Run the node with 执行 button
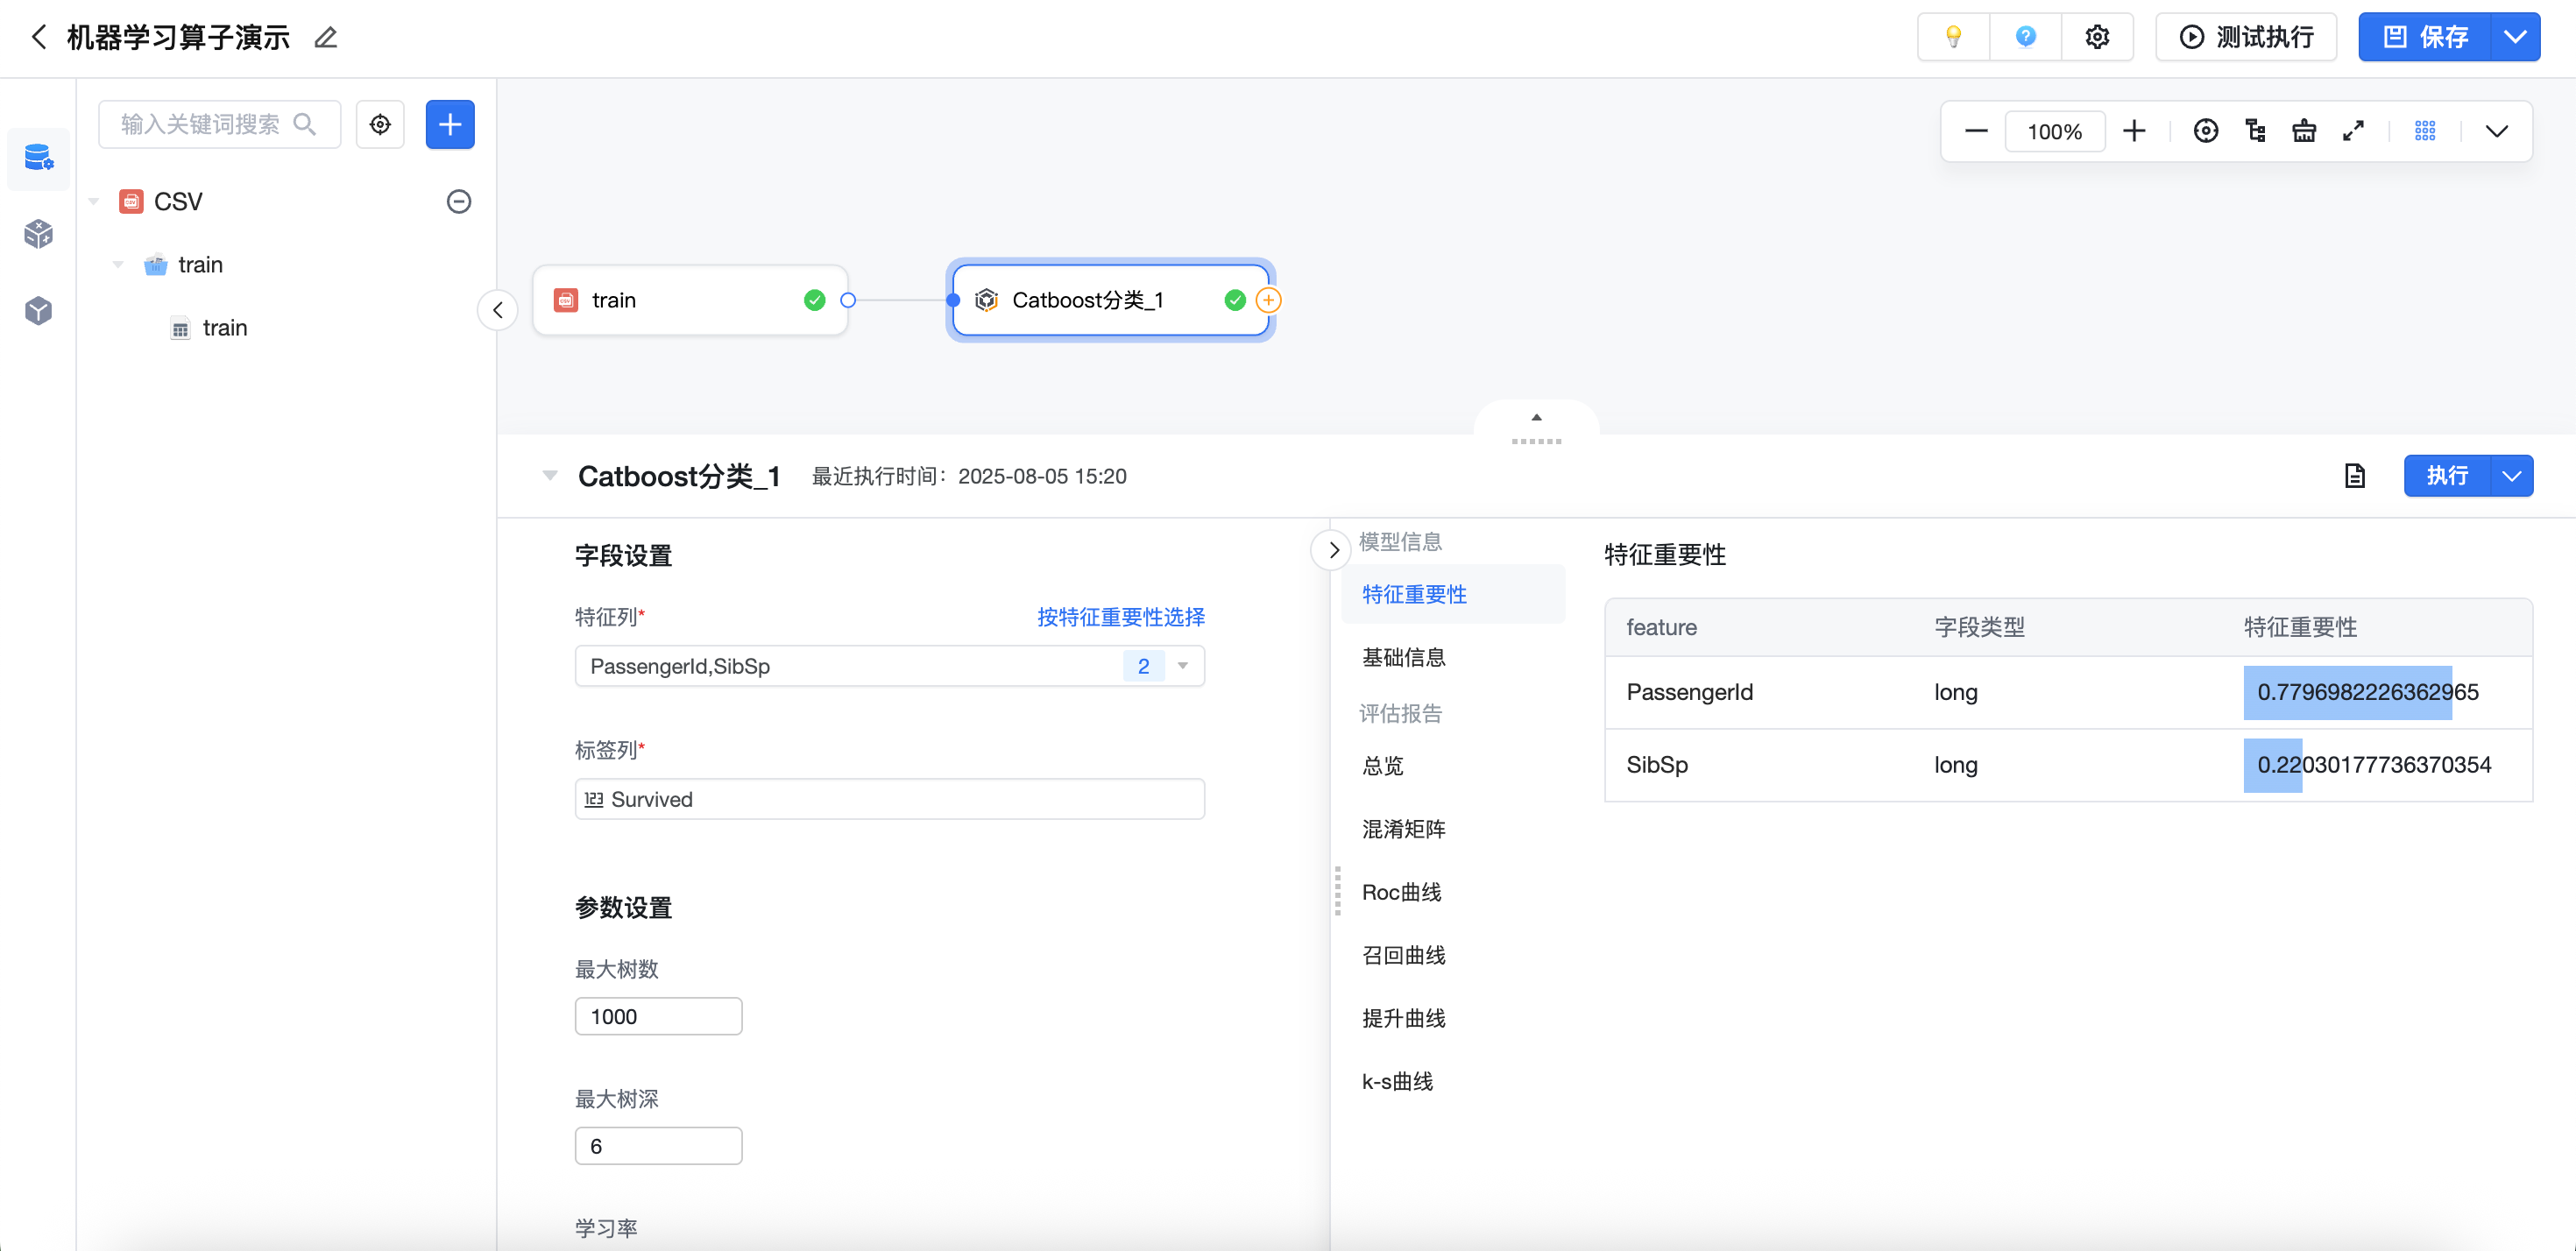 click(x=2446, y=476)
